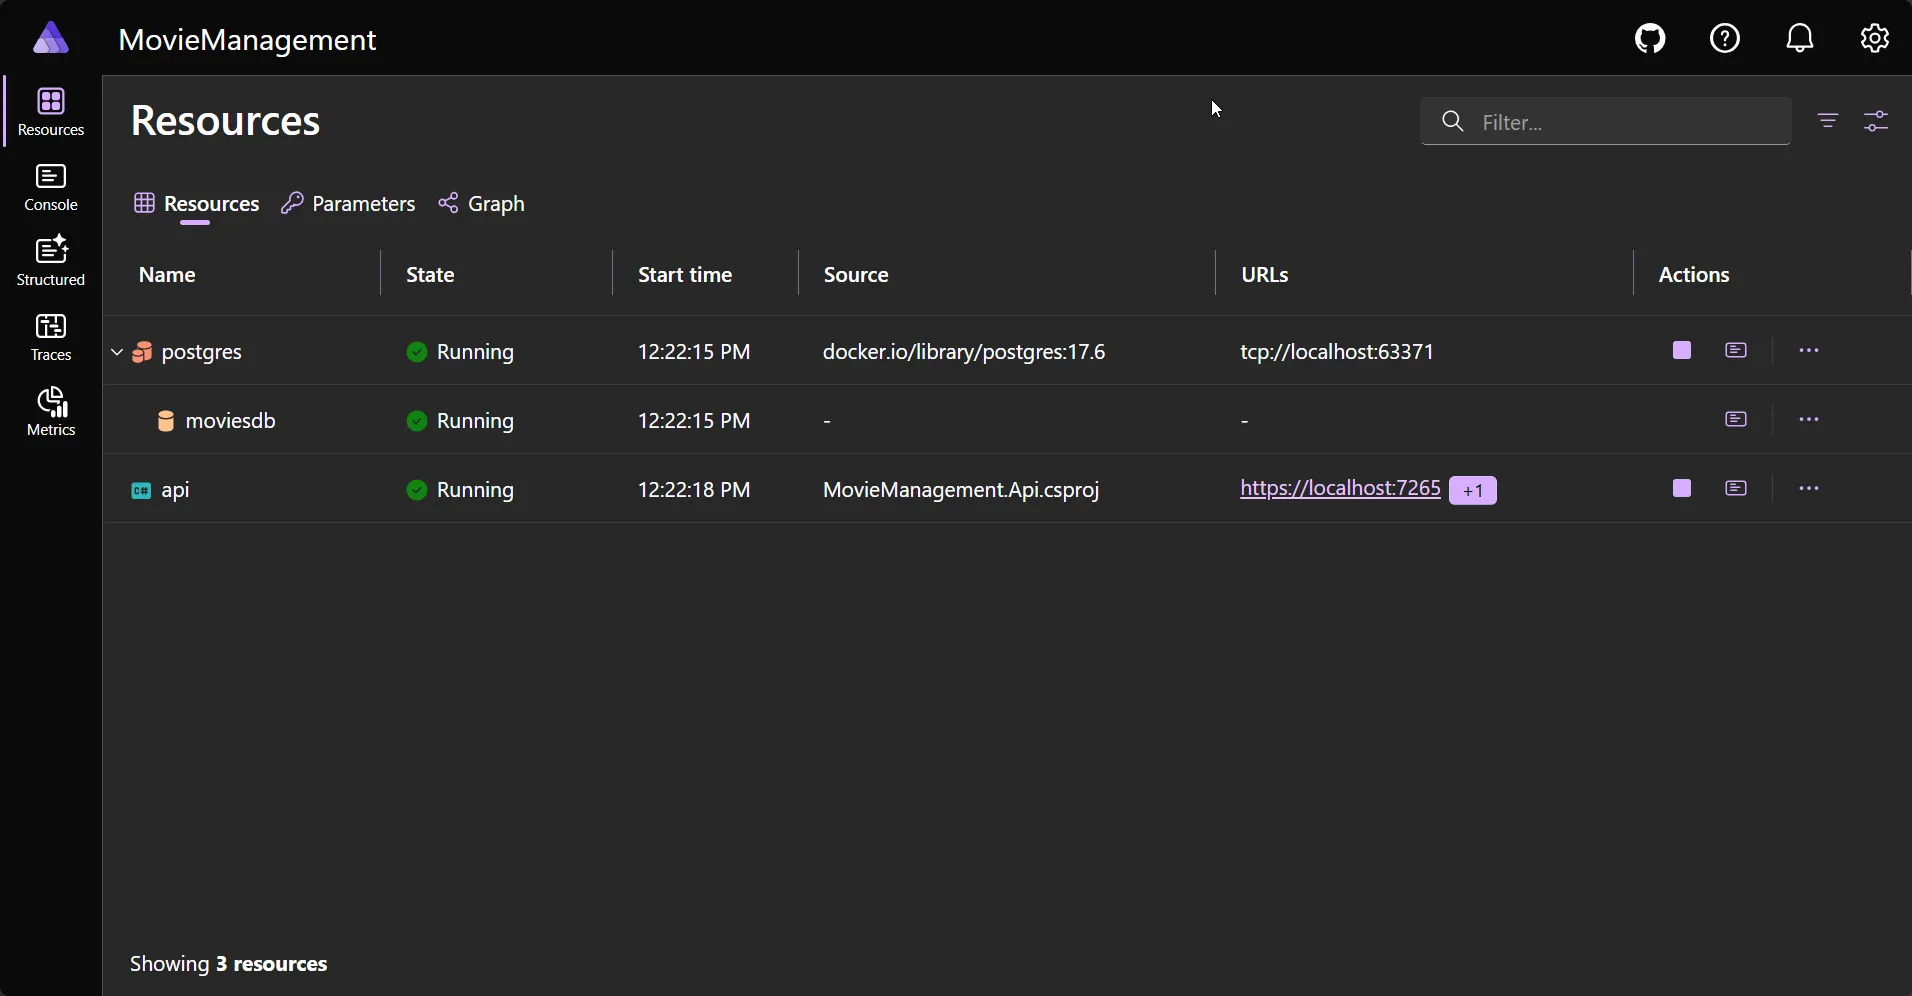This screenshot has width=1912, height=996.
Task: Open the Console logs page
Action: click(51, 188)
